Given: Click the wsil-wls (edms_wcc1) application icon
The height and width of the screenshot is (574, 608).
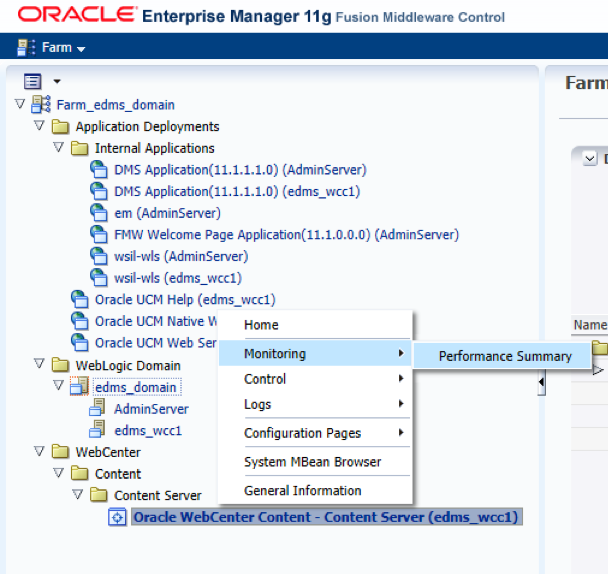Looking at the screenshot, I should (x=98, y=278).
